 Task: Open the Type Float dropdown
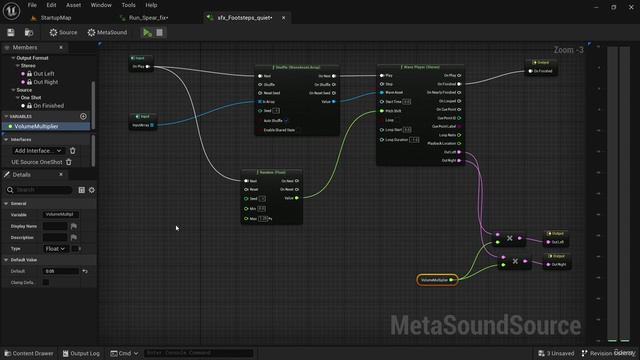click(55, 249)
